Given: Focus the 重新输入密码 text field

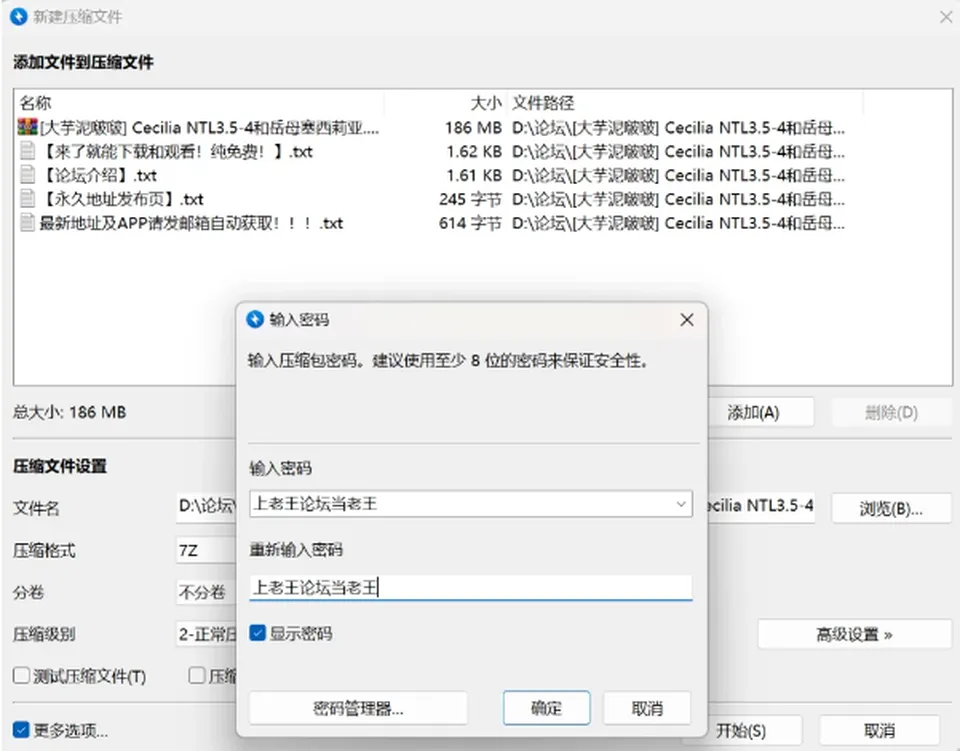Looking at the screenshot, I should coord(471,588).
